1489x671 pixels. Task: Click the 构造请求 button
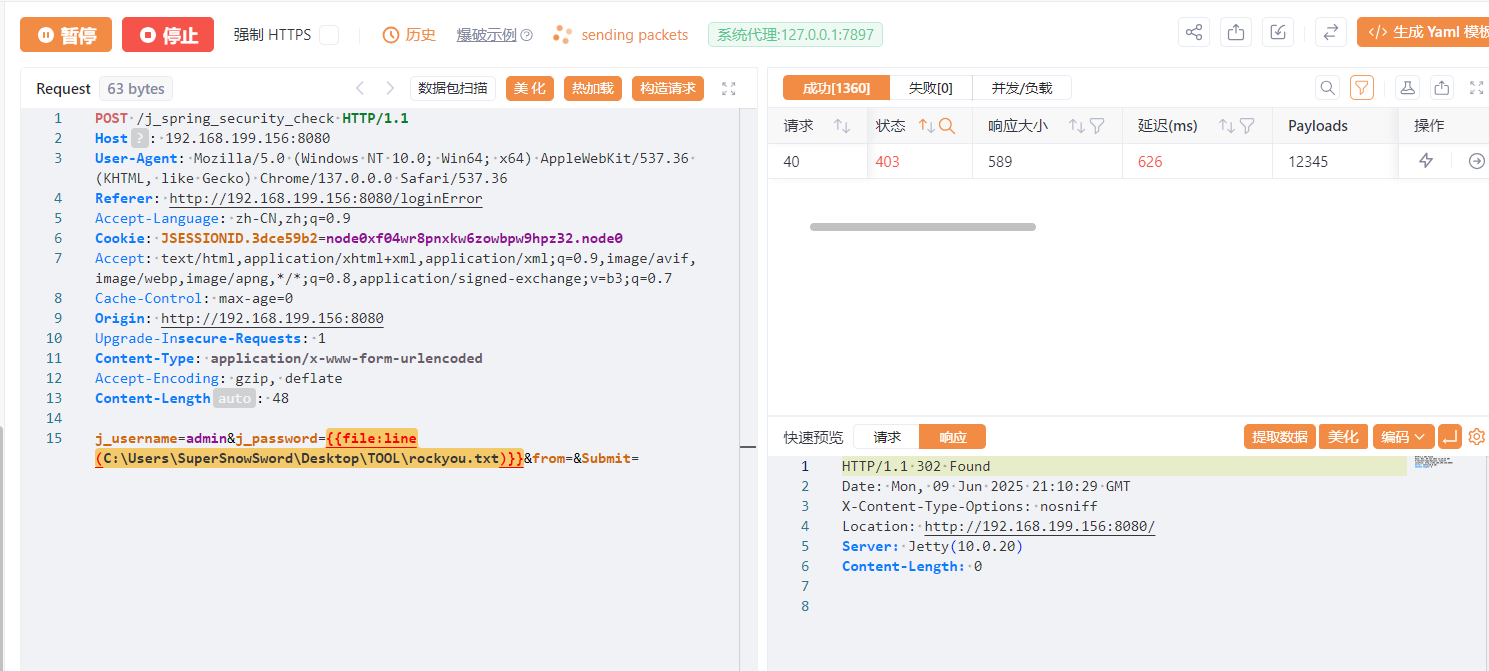[668, 88]
